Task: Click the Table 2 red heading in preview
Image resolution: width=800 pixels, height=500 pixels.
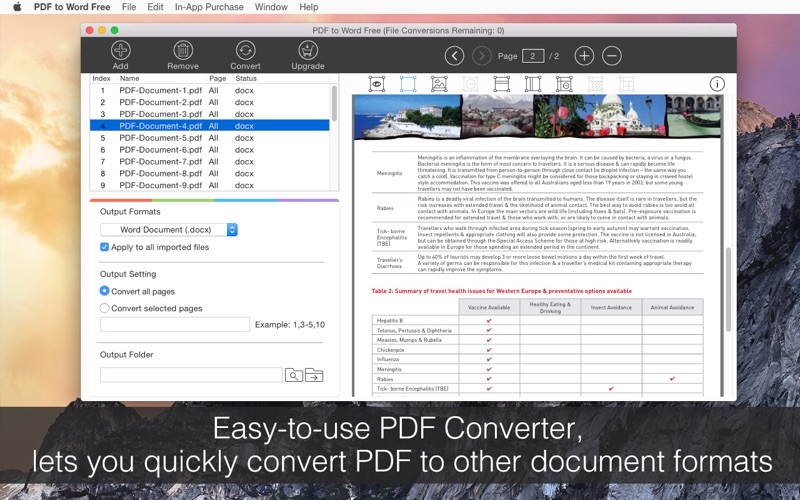Action: pos(502,291)
